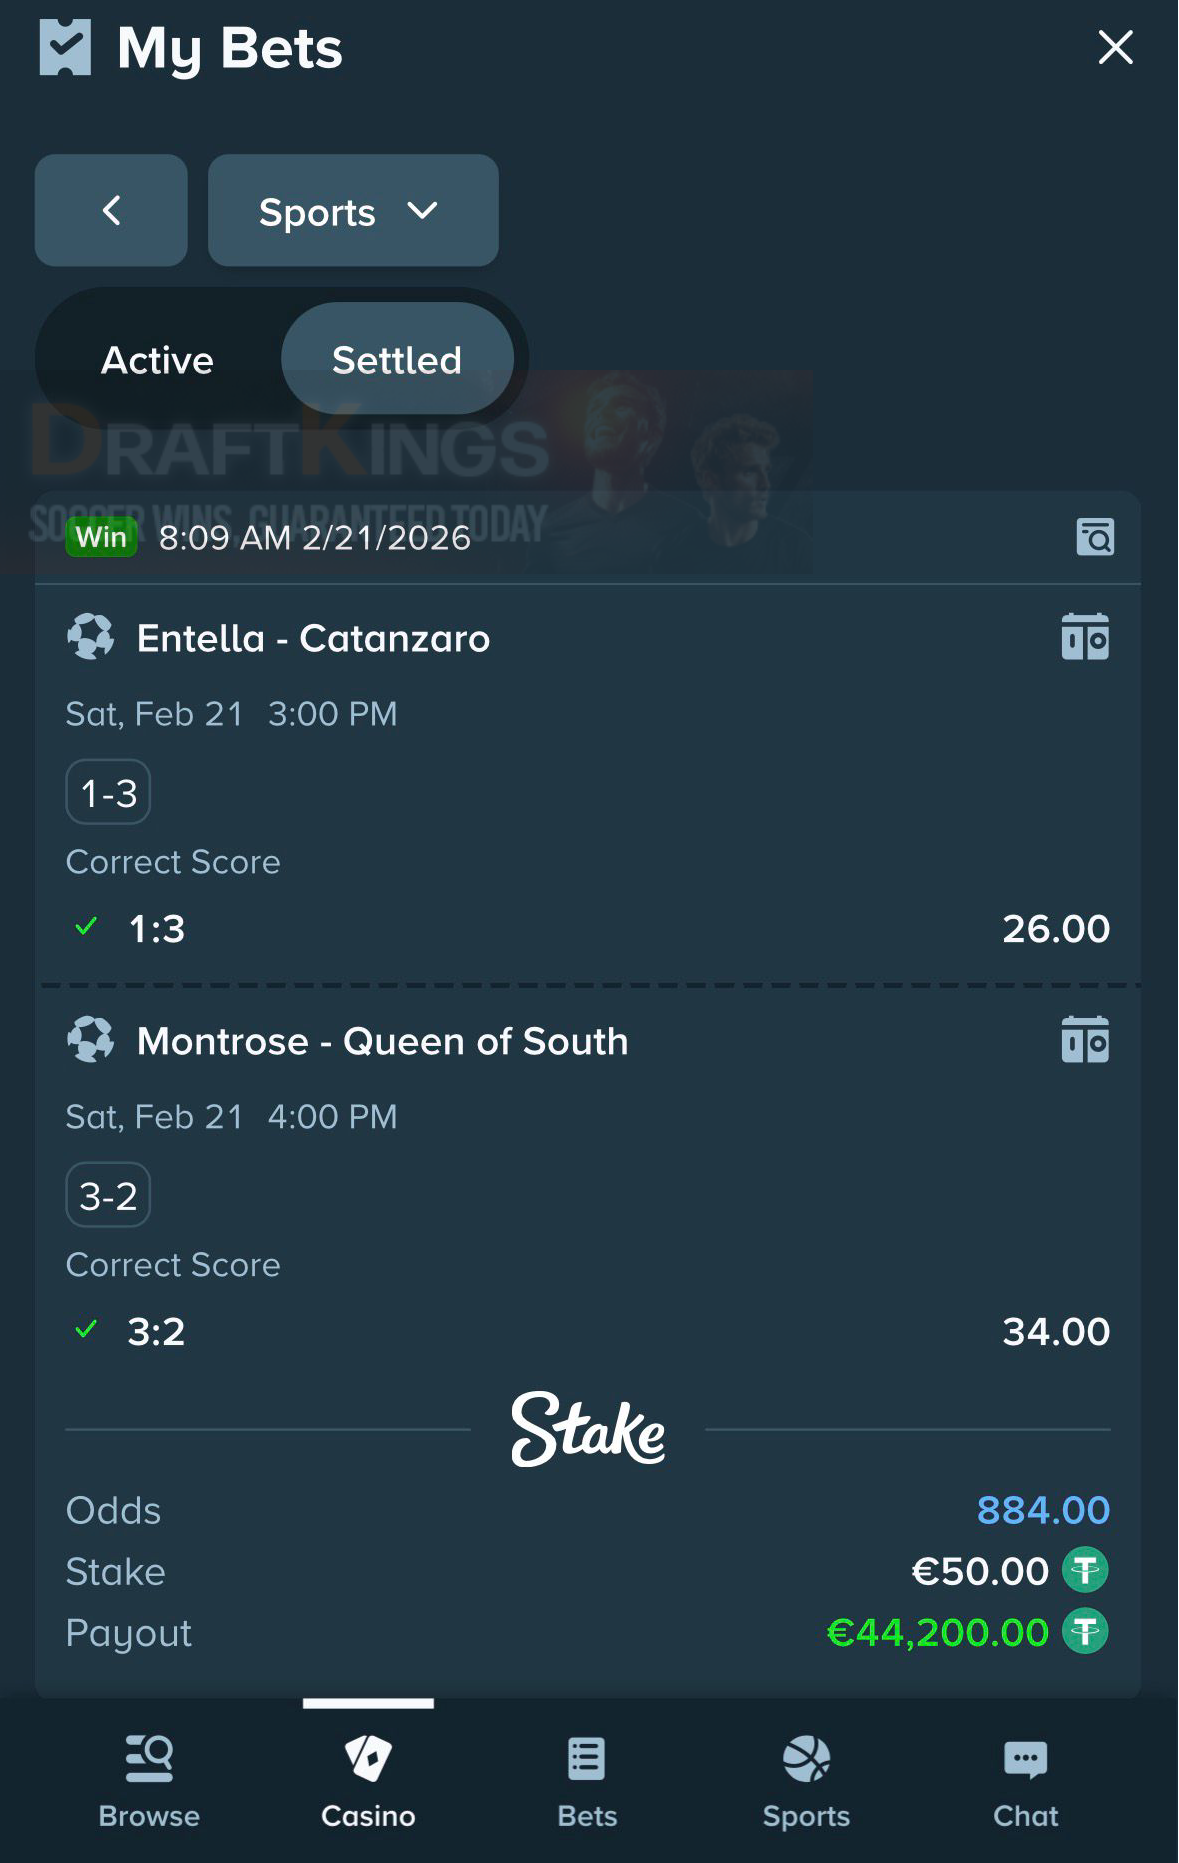Click the 1-3 final score badge
The width and height of the screenshot is (1179, 1863).
(108, 793)
